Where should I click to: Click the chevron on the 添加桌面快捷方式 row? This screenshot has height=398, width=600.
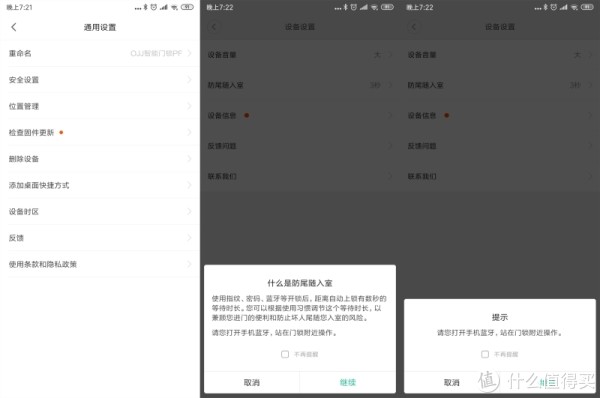pyautogui.click(x=189, y=185)
